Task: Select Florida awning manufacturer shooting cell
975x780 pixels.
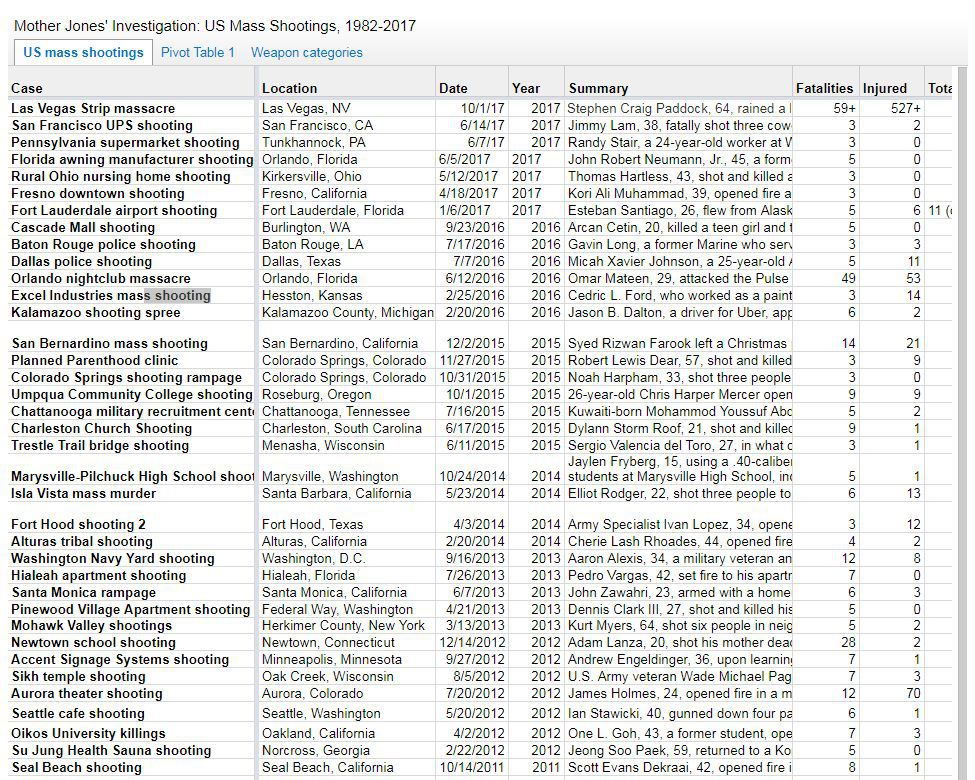Action: (x=132, y=159)
